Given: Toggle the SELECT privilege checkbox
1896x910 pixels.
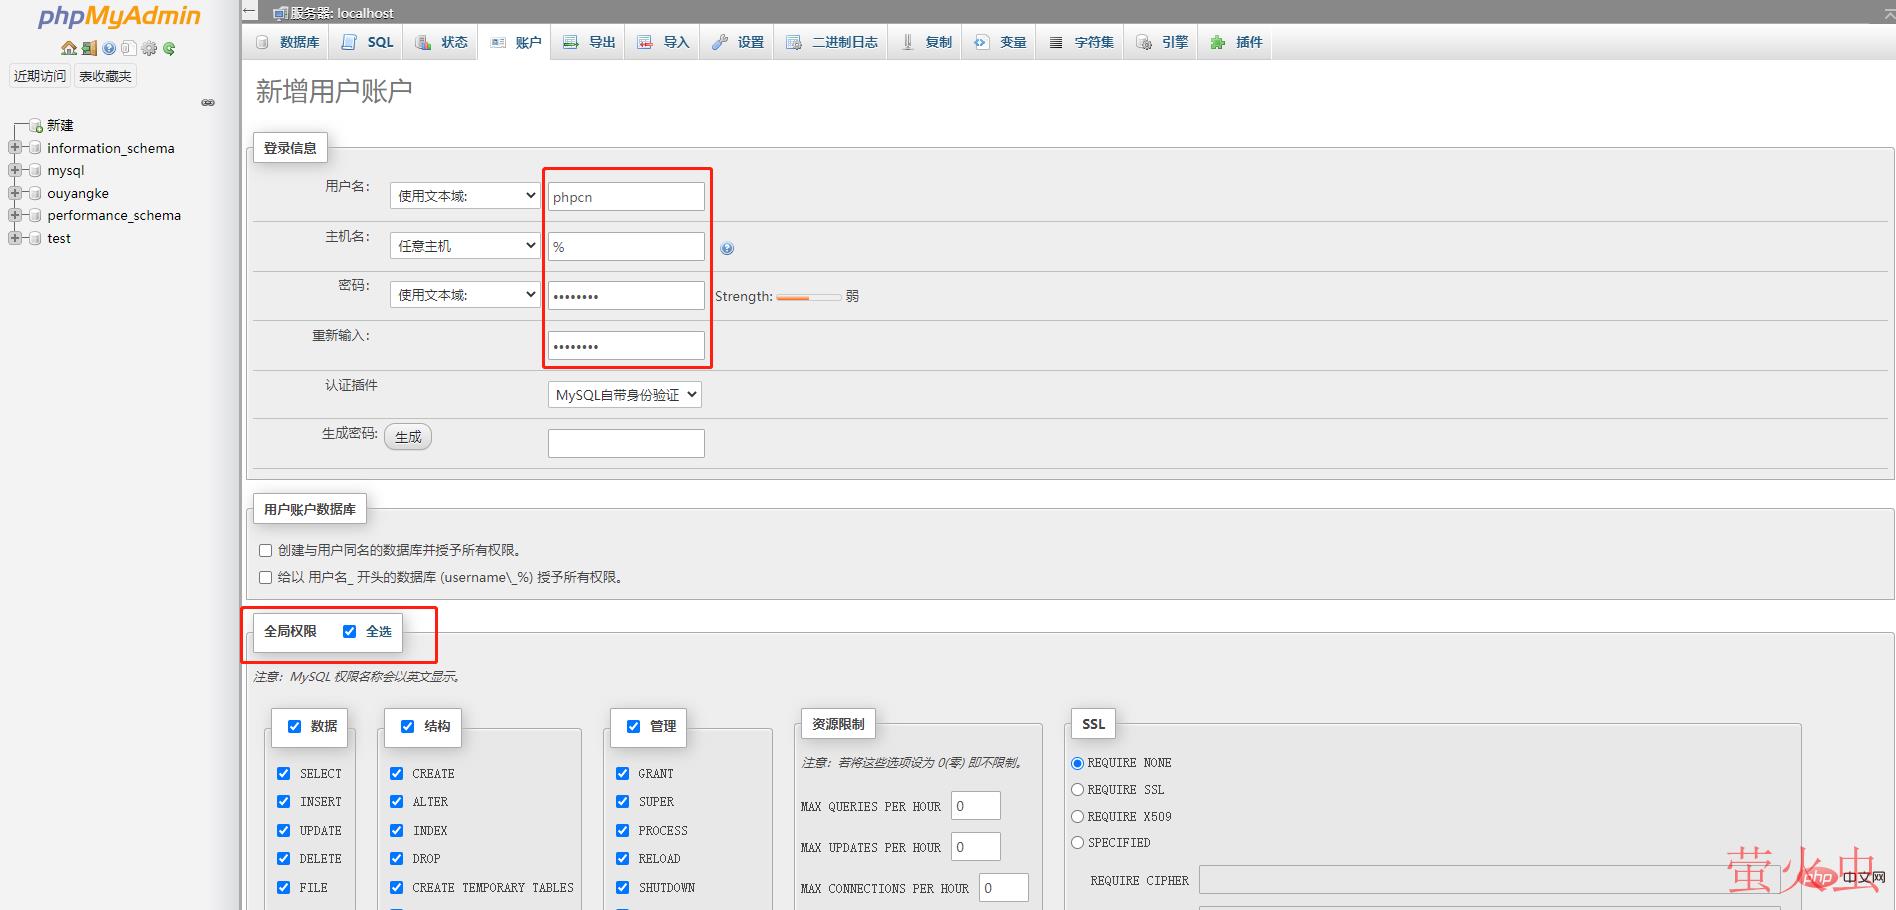Looking at the screenshot, I should pyautogui.click(x=284, y=773).
